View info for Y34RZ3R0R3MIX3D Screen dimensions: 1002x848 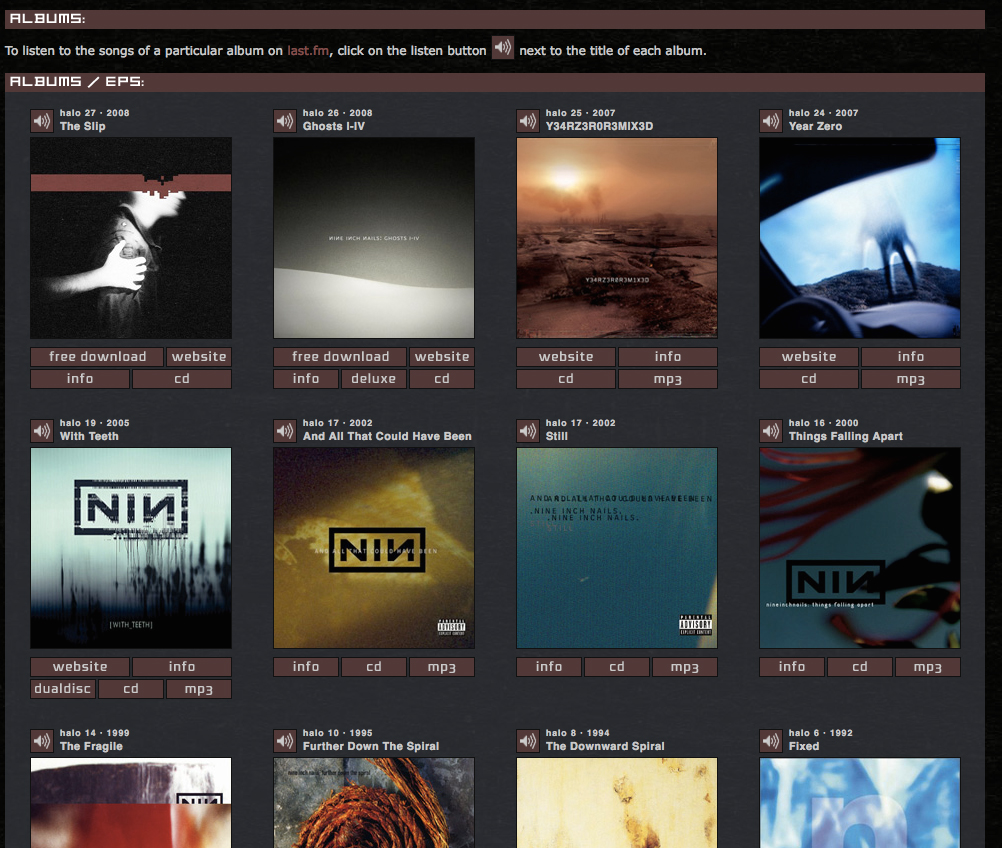click(668, 357)
